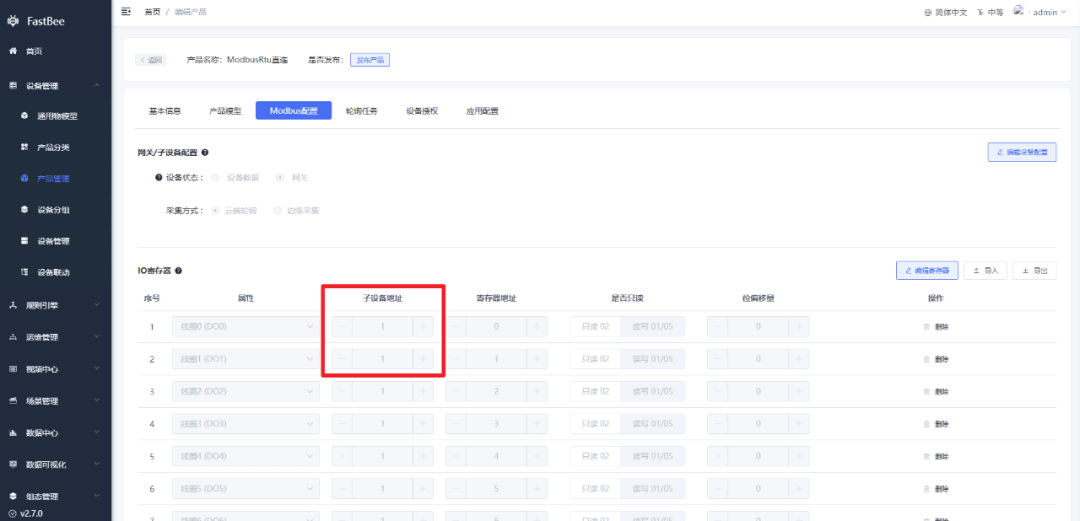The image size is (1080, 521).
Task: Click the 编辑设备配置 button
Action: click(1022, 152)
